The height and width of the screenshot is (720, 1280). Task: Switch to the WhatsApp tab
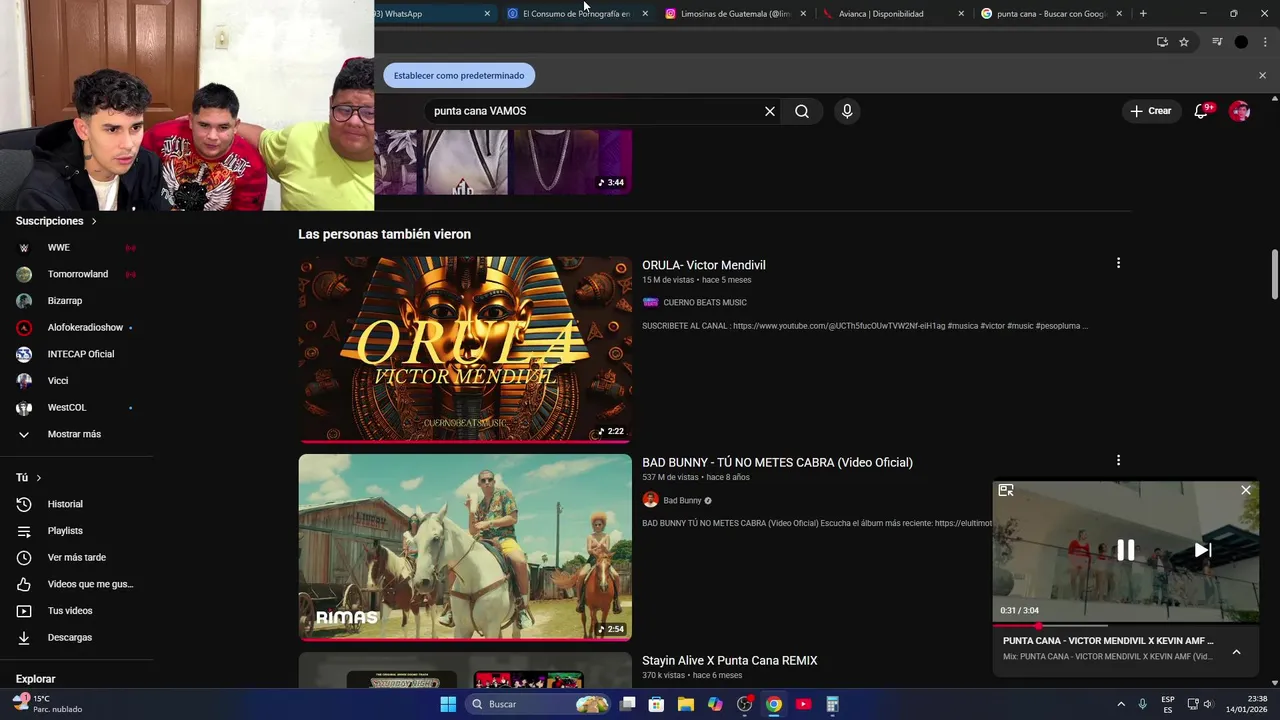[x=430, y=14]
